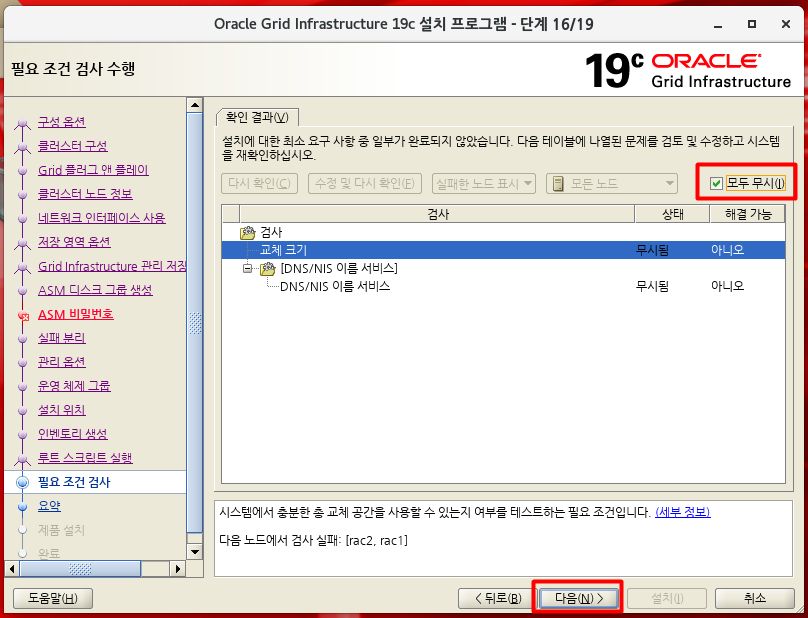
Task: Go to the 요약 step
Action: click(x=49, y=506)
